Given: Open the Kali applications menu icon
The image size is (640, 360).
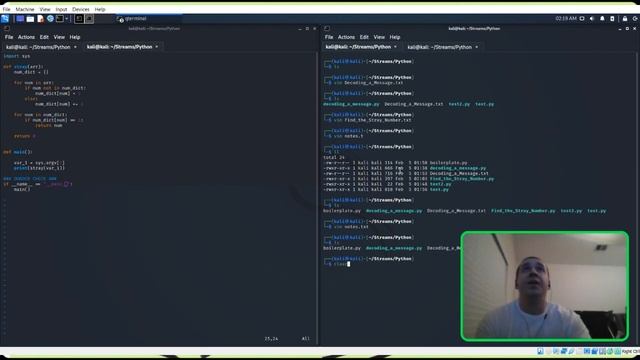Looking at the screenshot, I should pos(5,18).
